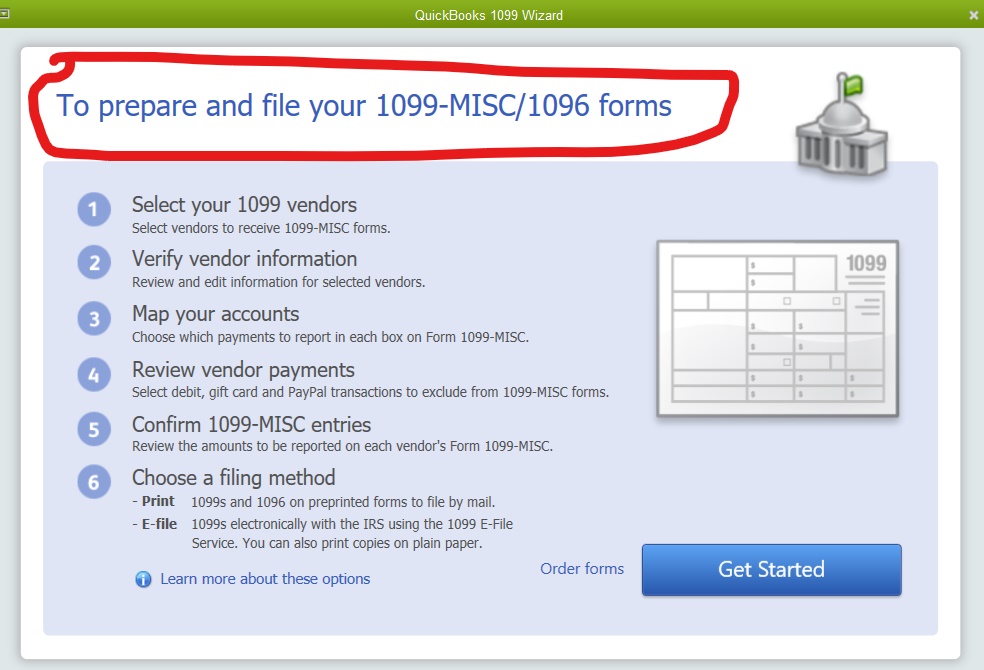The height and width of the screenshot is (670, 984).
Task: Click the step 1 number circle
Action: click(x=94, y=210)
